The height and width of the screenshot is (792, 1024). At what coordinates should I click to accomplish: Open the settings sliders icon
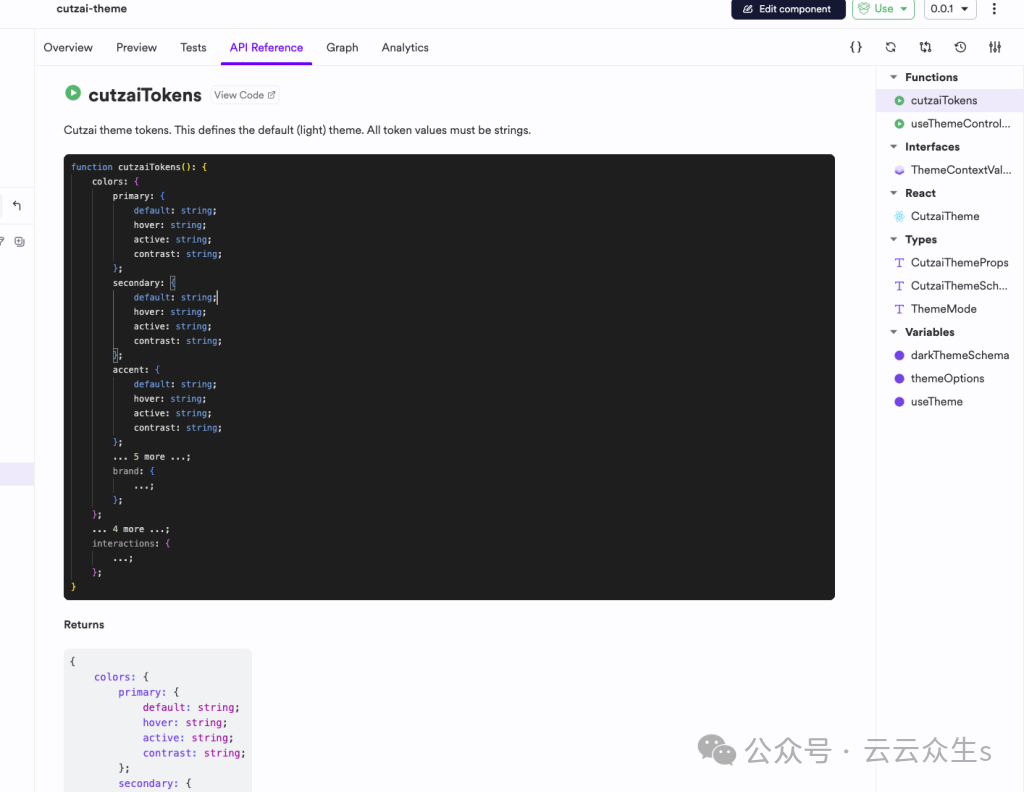point(995,47)
